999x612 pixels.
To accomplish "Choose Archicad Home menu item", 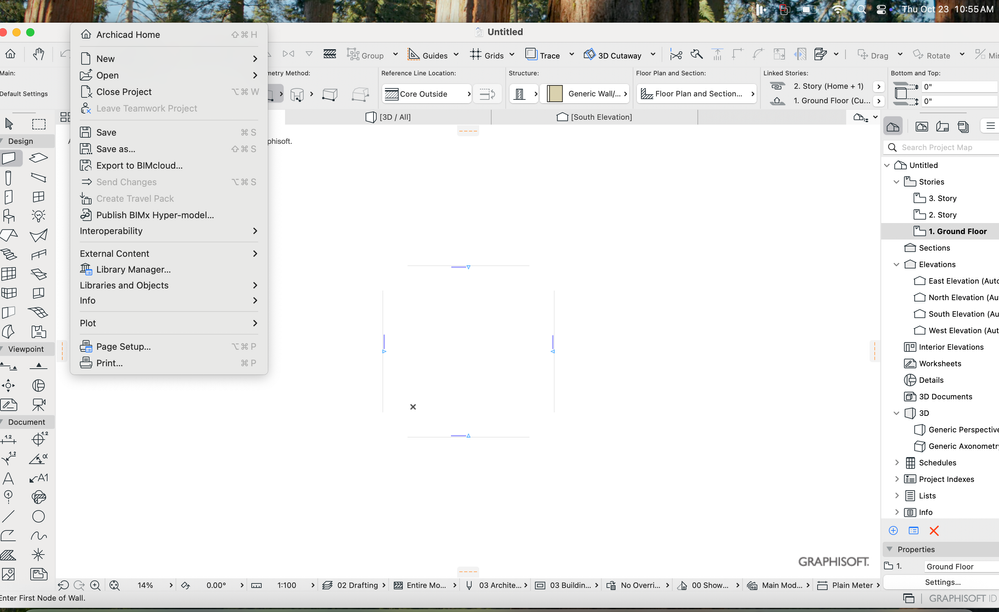I will [x=168, y=34].
